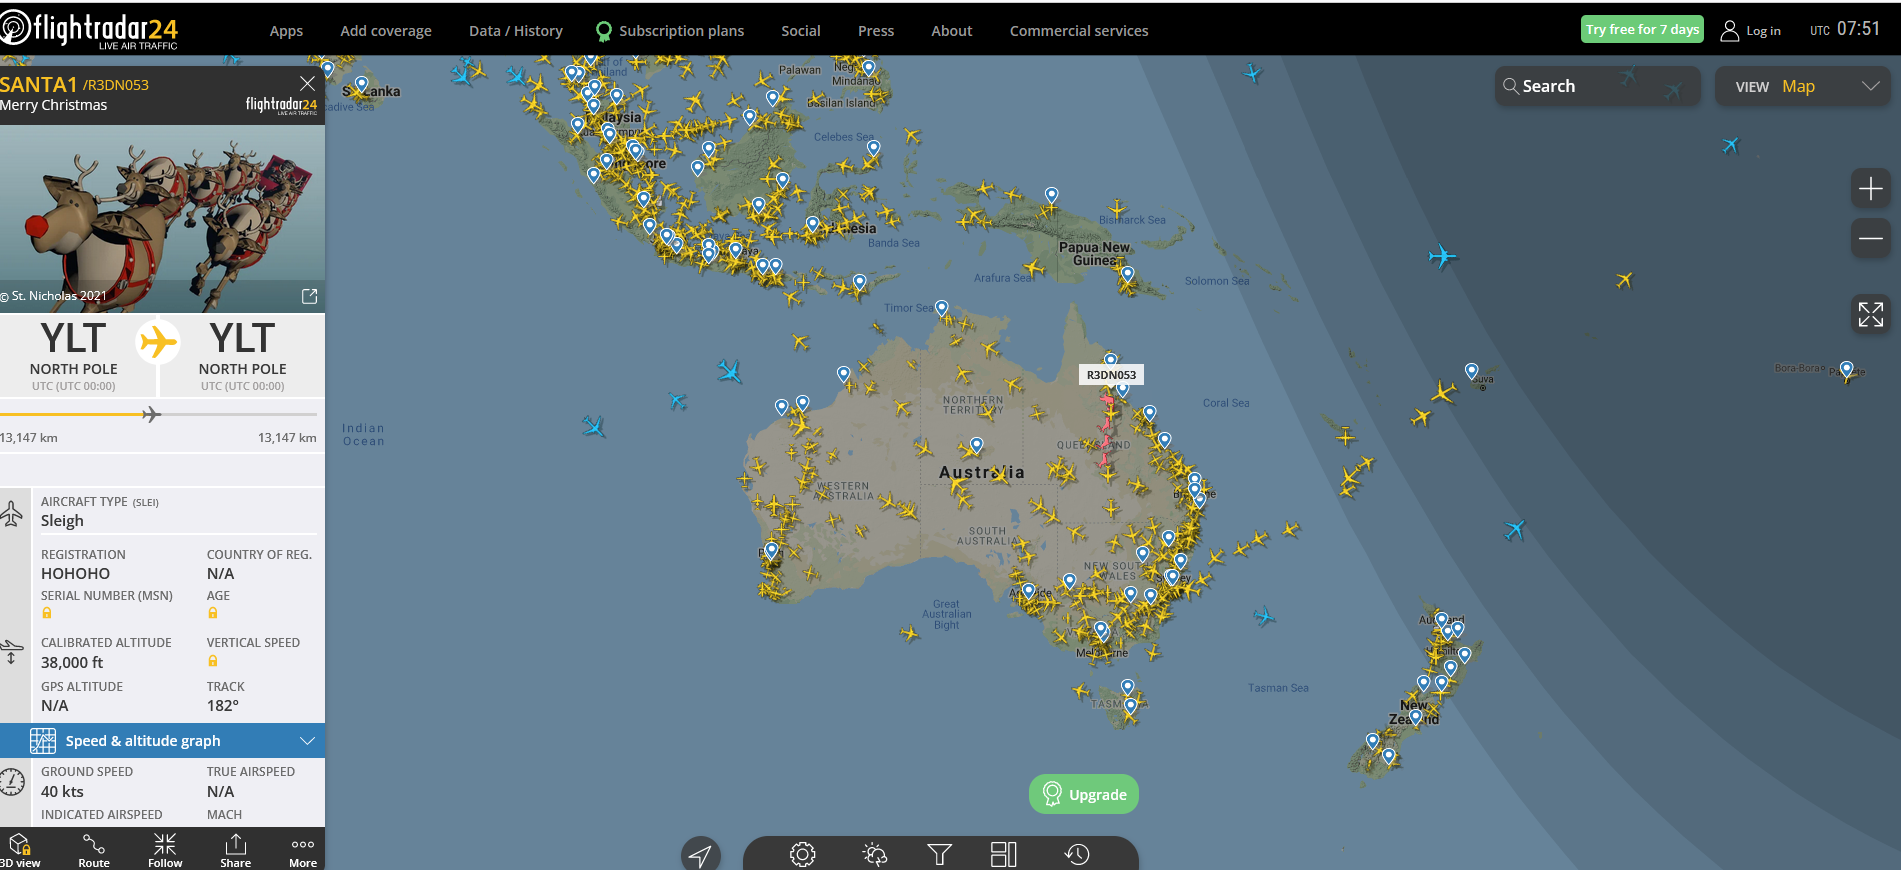Screen dimensions: 1901x870
Task: Open Weather layers icon
Action: click(x=874, y=854)
